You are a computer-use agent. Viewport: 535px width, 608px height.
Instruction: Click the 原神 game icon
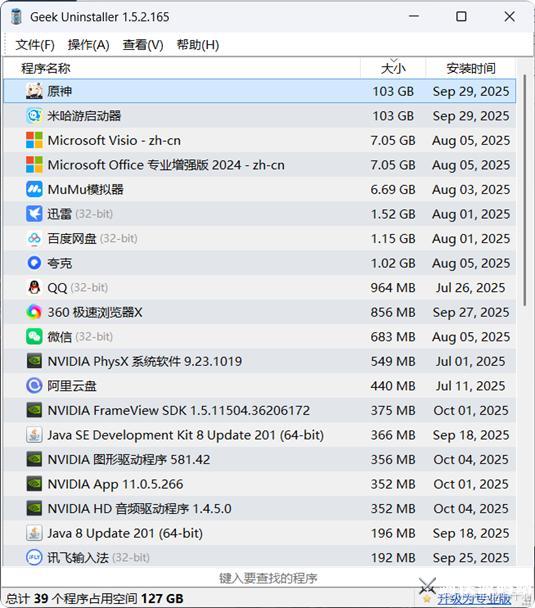34,91
